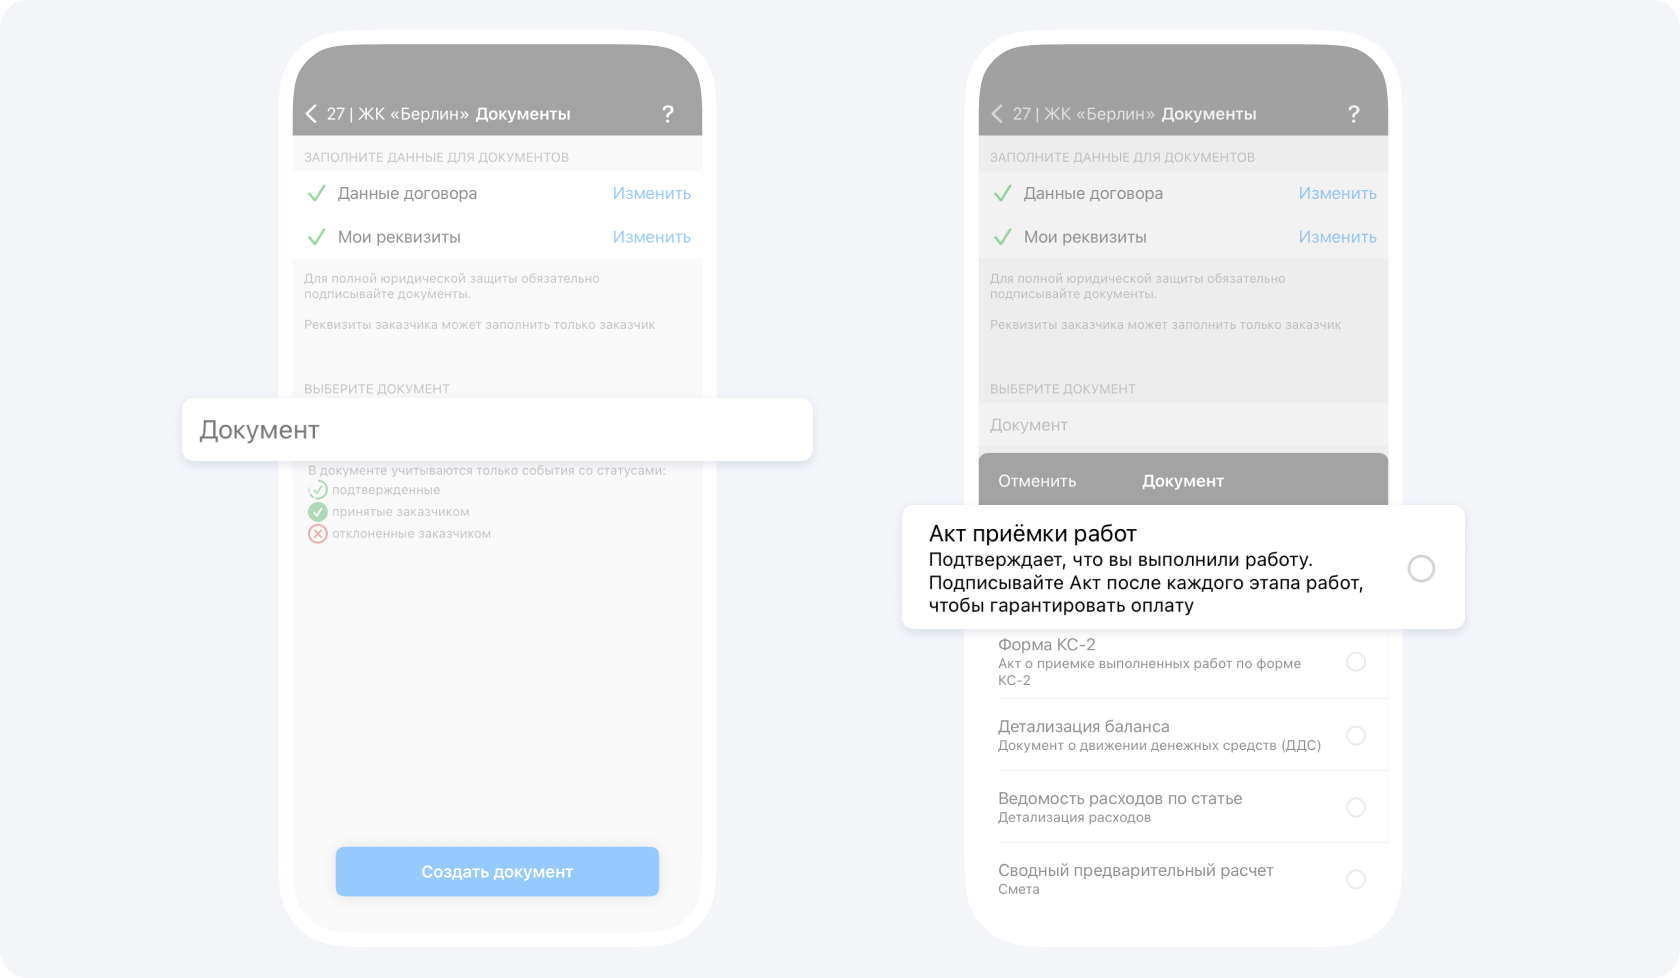Select the Форма КС-2 radio button
1680x978 pixels.
[1356, 662]
